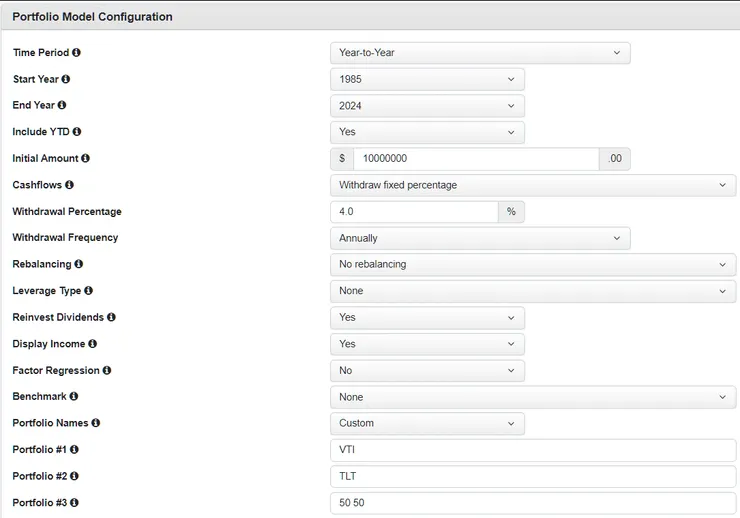Open the Reinvest Dividends Yes dropdown

pos(427,317)
